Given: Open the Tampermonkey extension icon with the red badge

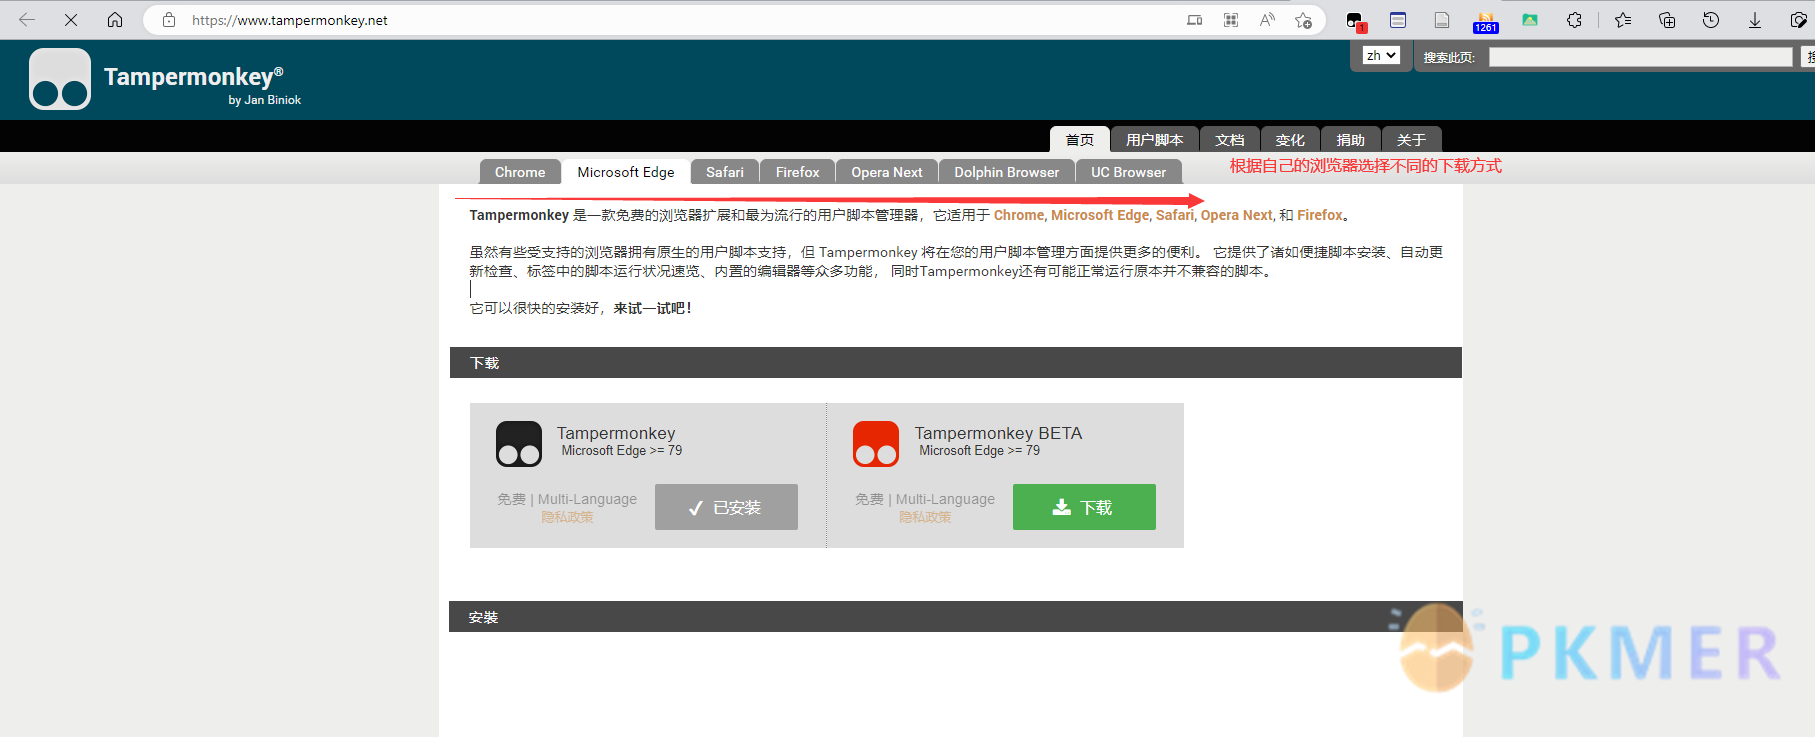Looking at the screenshot, I should click(1355, 21).
